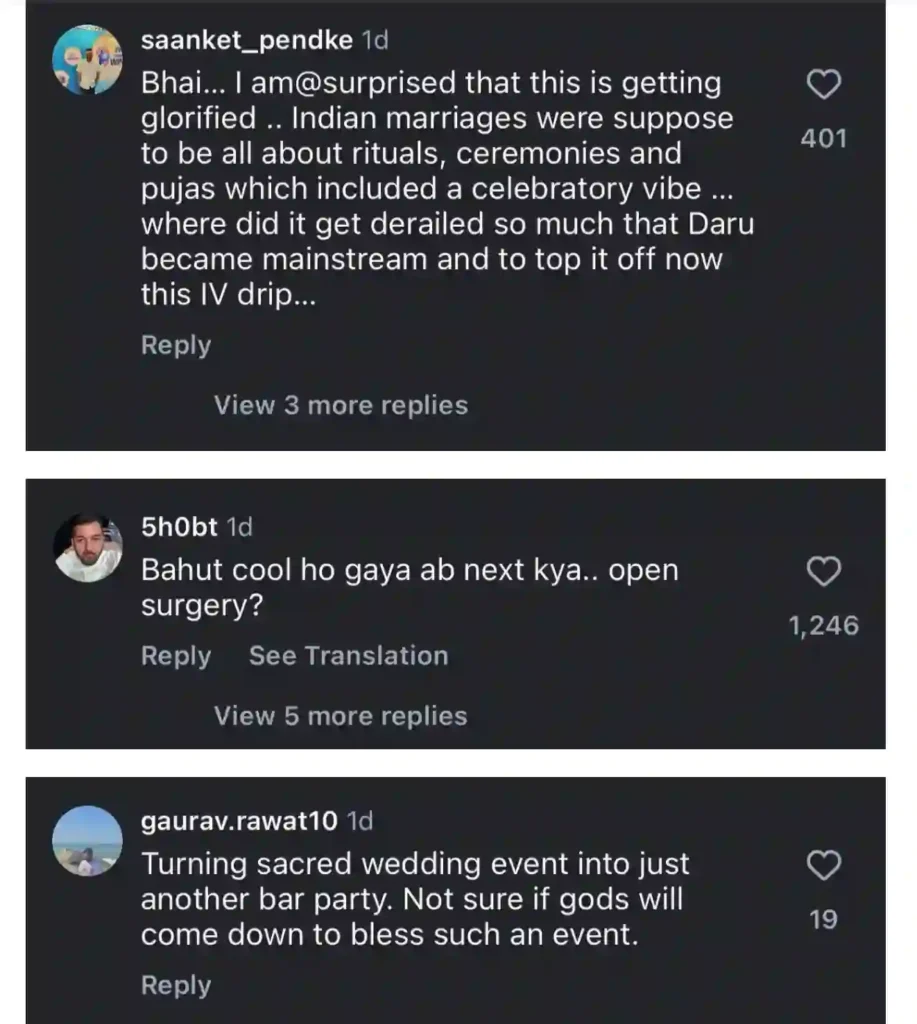Like saanket_pendke's comment with the heart
The width and height of the screenshot is (917, 1024).
point(823,87)
